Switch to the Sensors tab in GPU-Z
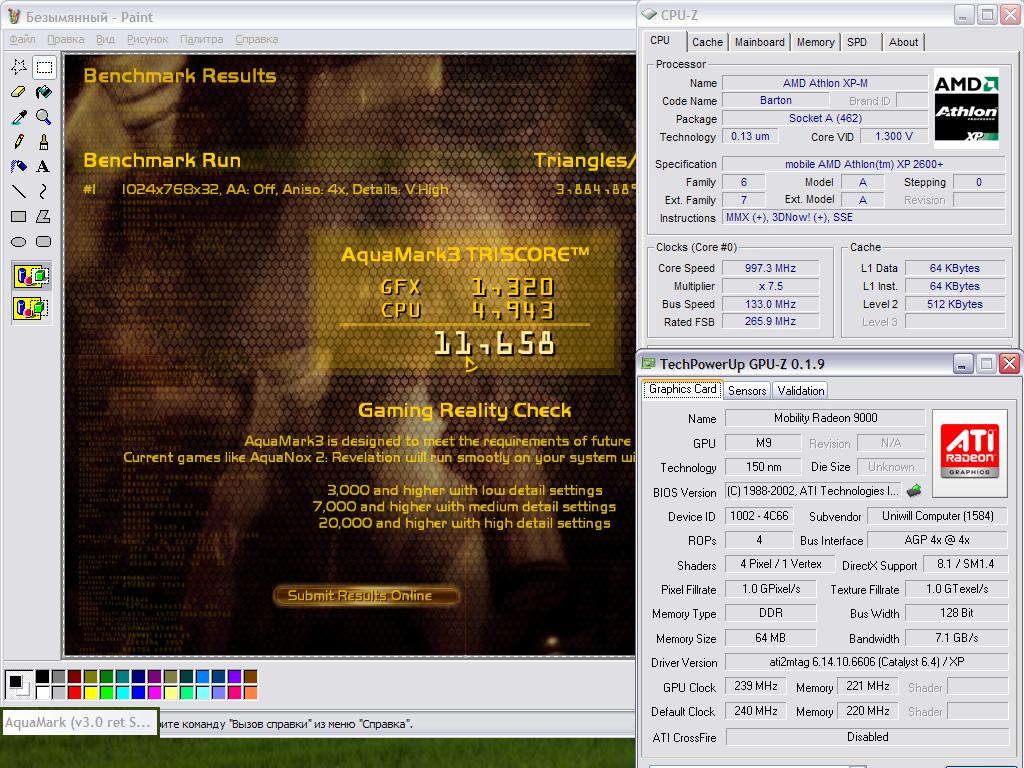Image resolution: width=1024 pixels, height=768 pixels. [x=746, y=391]
